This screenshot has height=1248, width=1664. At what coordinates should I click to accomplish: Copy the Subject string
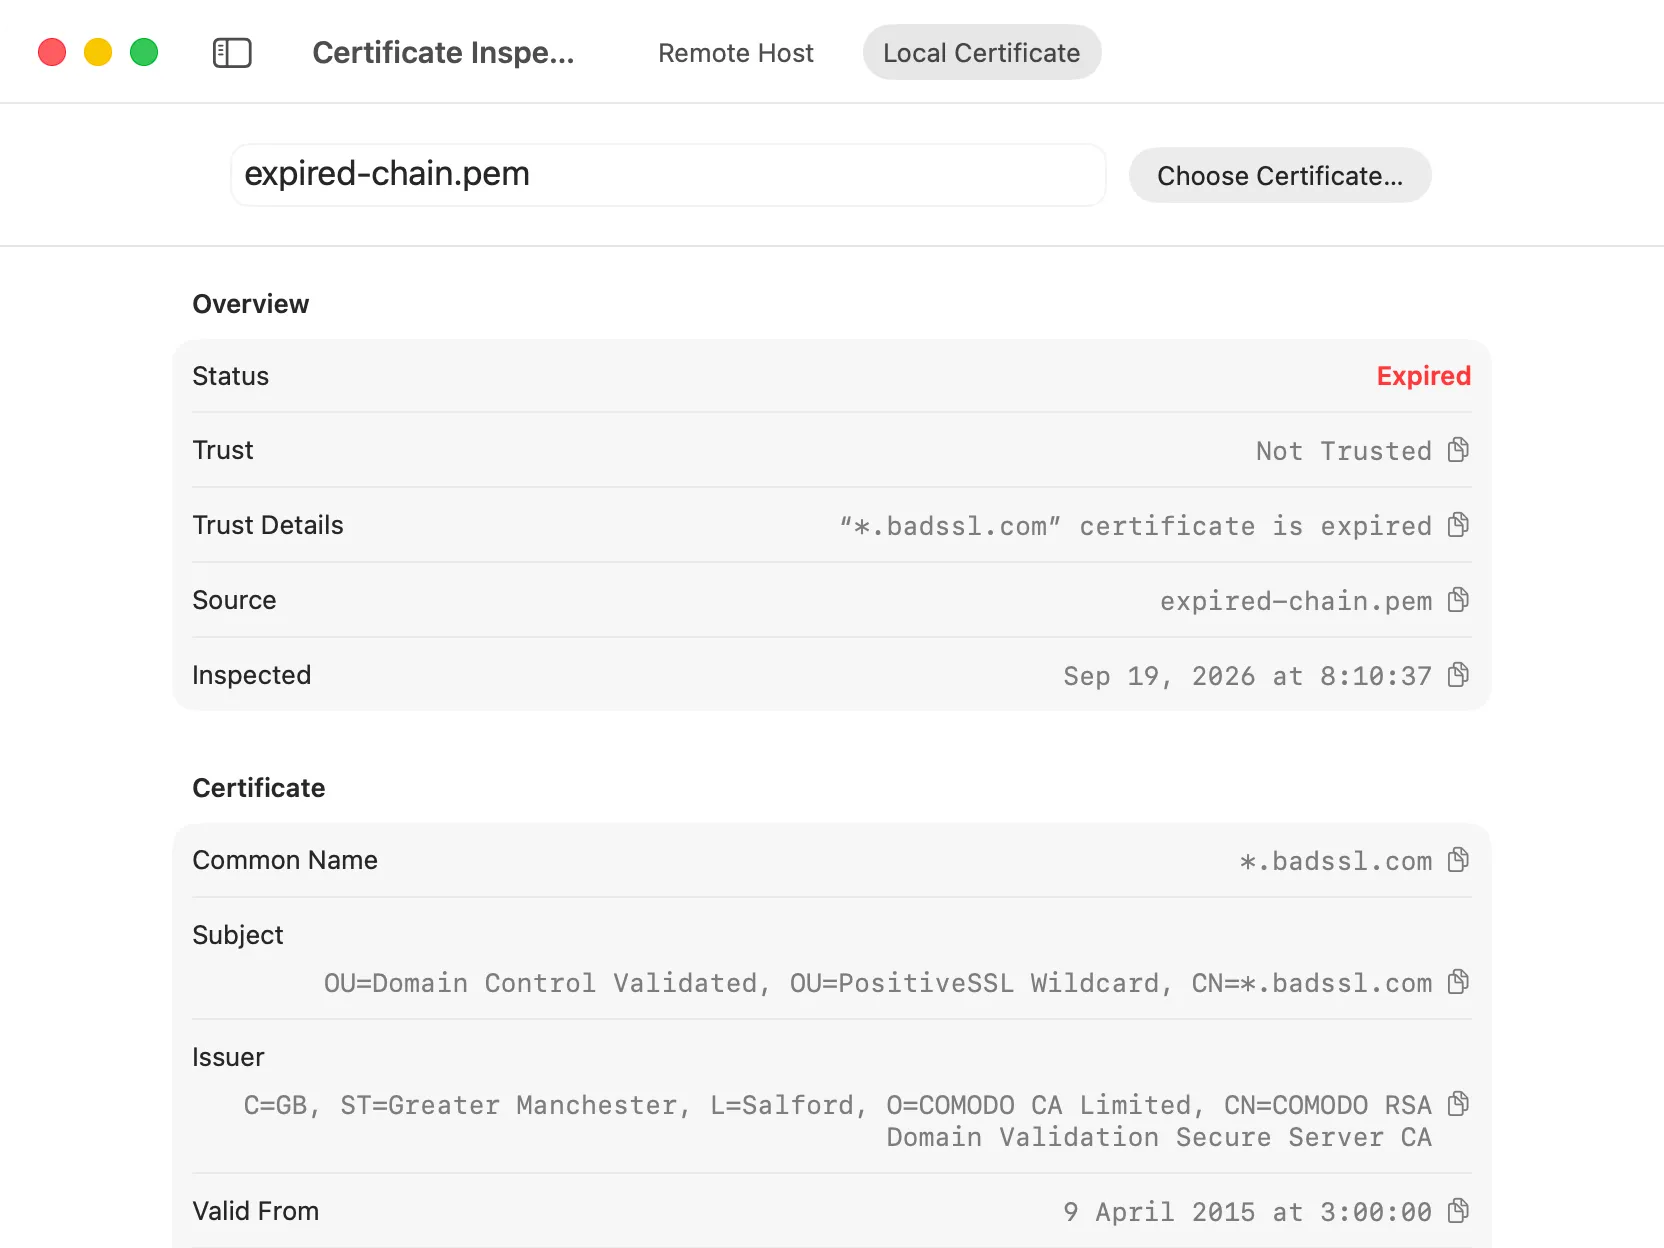pyautogui.click(x=1459, y=982)
